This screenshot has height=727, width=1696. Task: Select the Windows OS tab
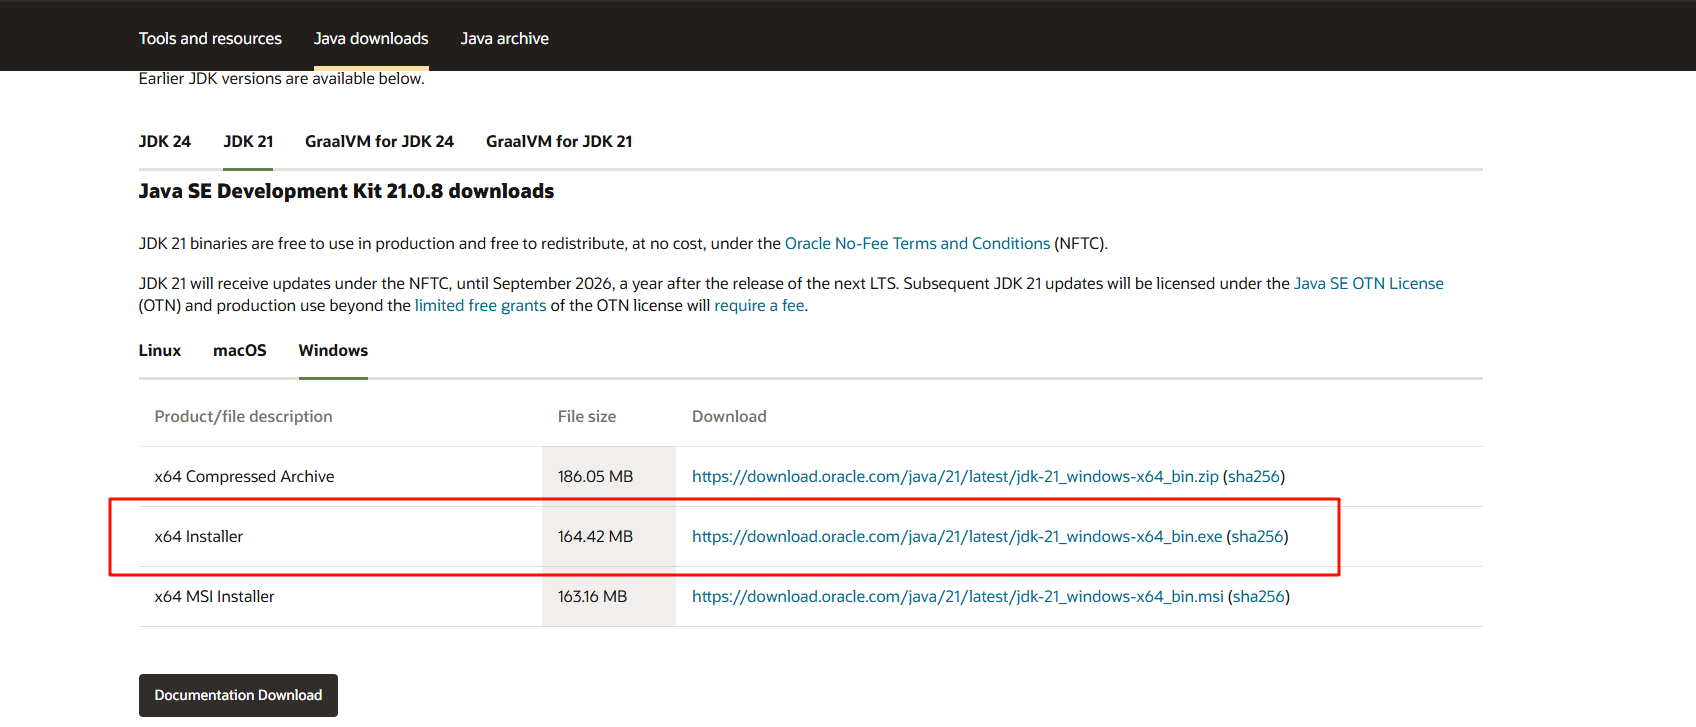point(333,350)
